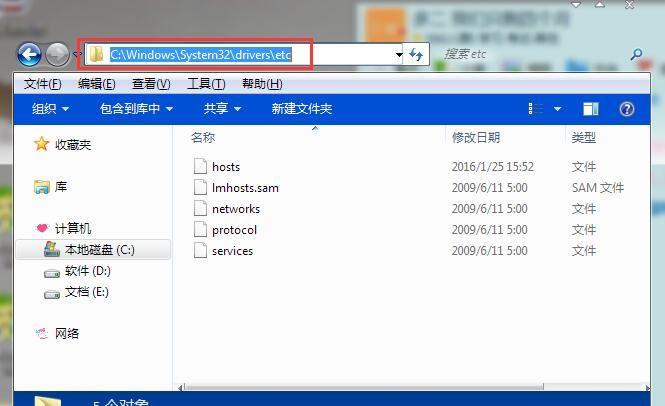Click the file name services
The width and height of the screenshot is (665, 406).
[232, 251]
